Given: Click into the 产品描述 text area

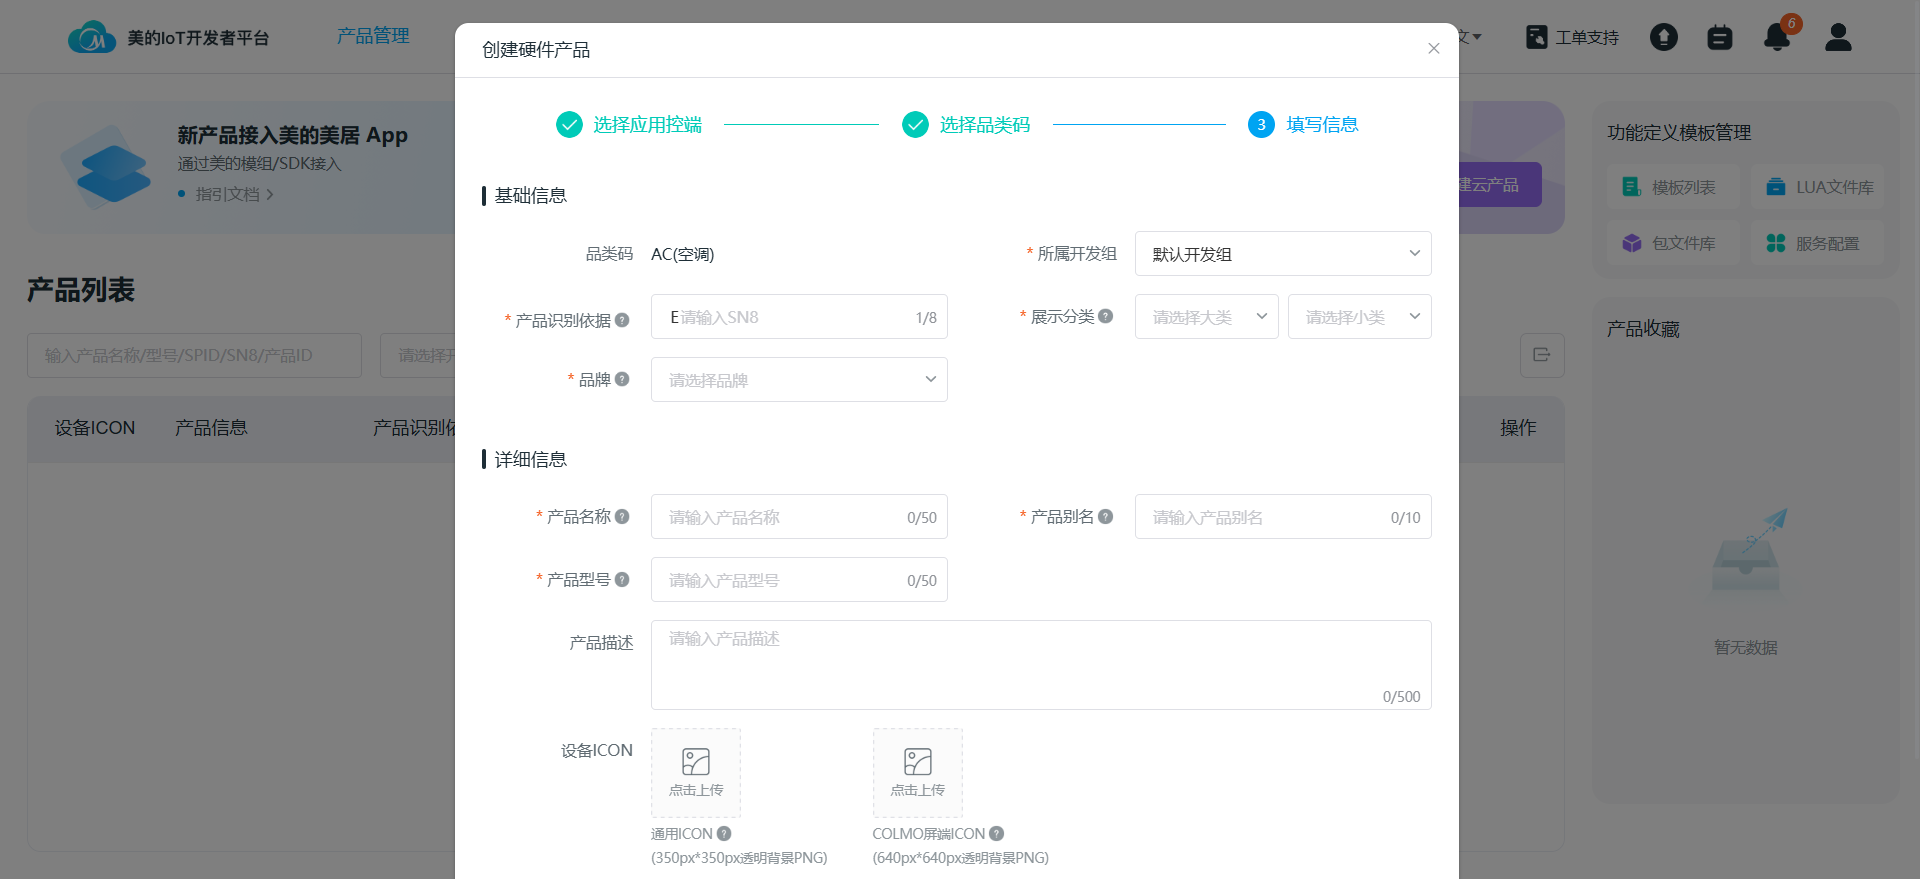Looking at the screenshot, I should pos(1040,664).
